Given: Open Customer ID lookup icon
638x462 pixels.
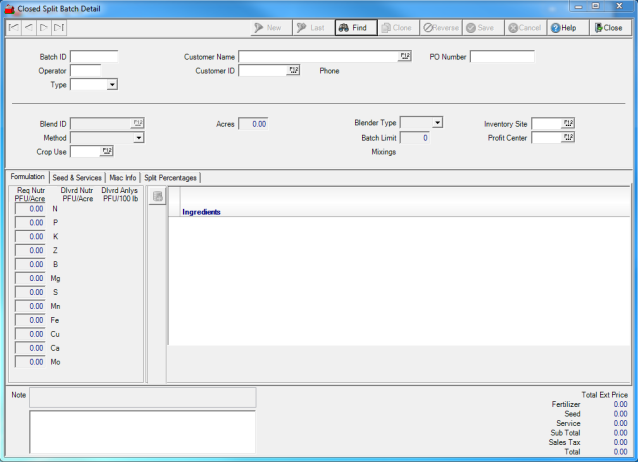Looking at the screenshot, I should tap(294, 71).
